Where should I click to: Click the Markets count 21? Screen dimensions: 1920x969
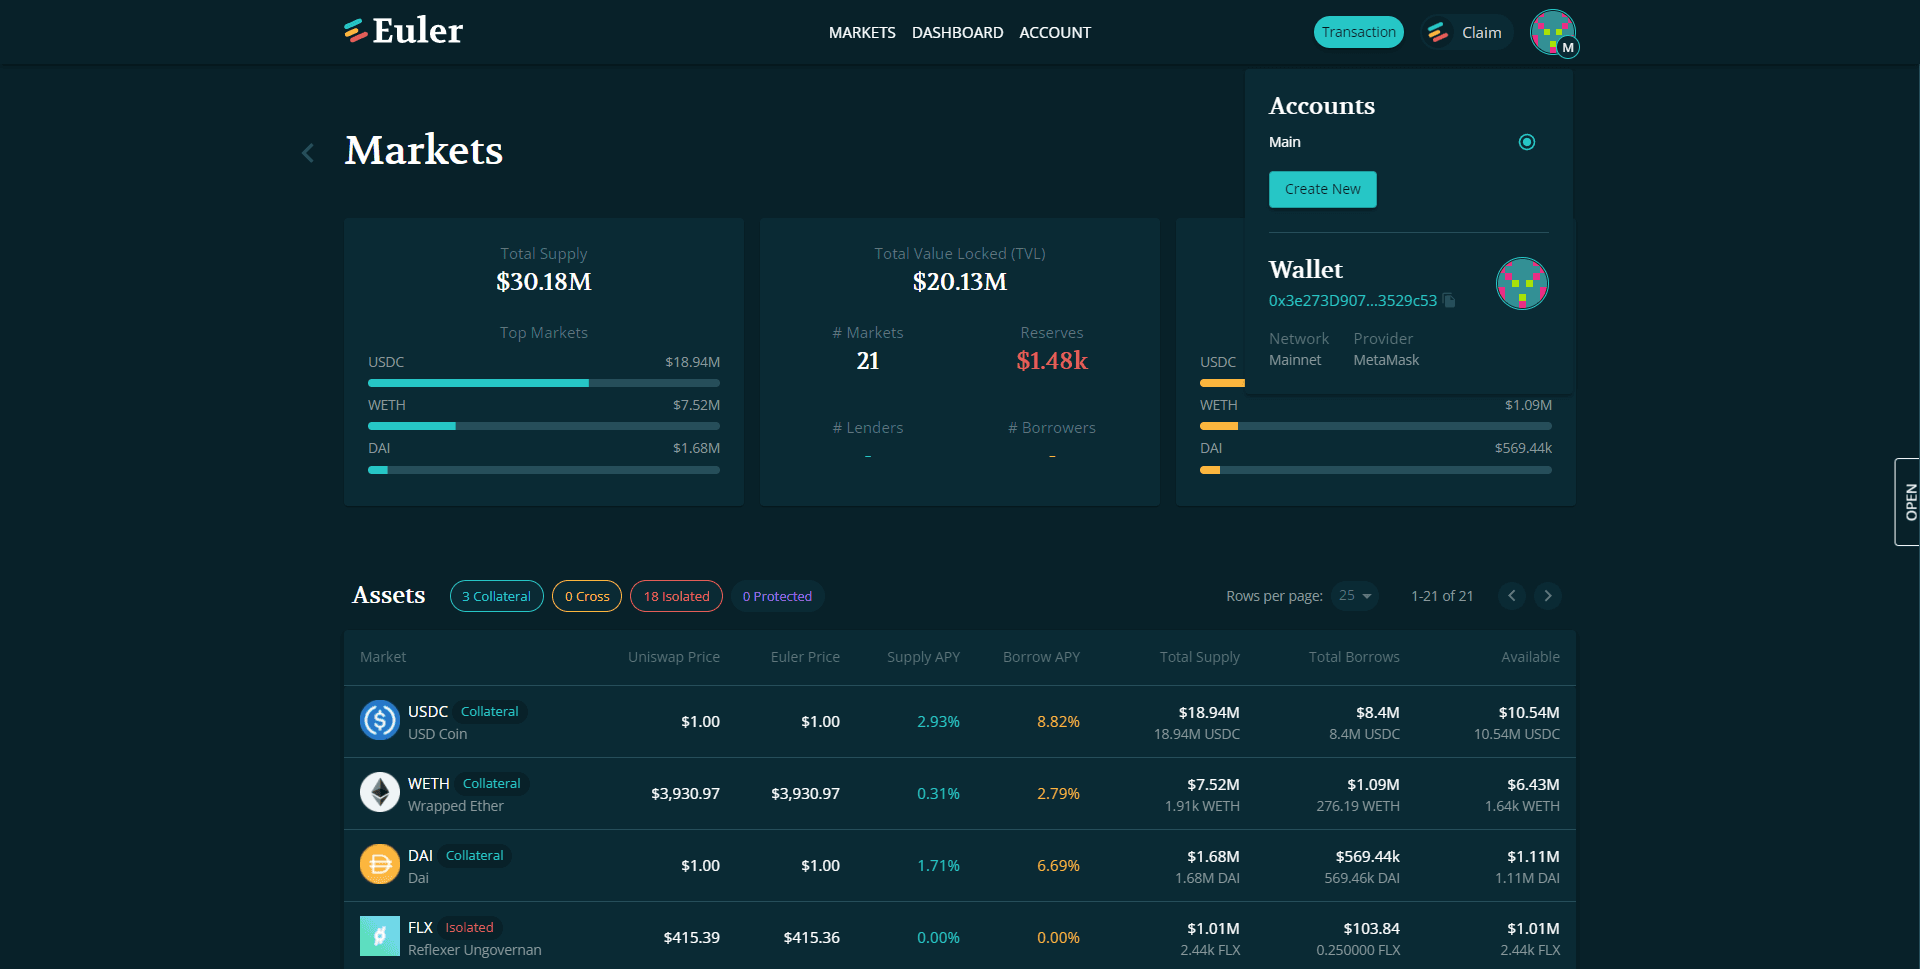coord(868,361)
